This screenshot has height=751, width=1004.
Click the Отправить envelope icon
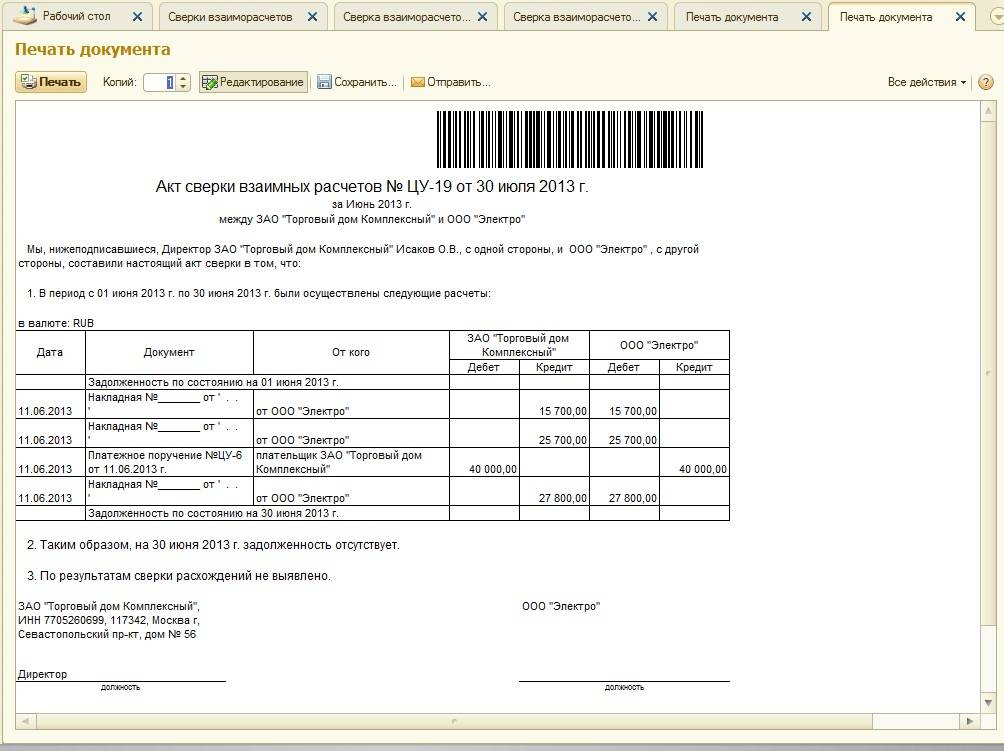pos(417,82)
